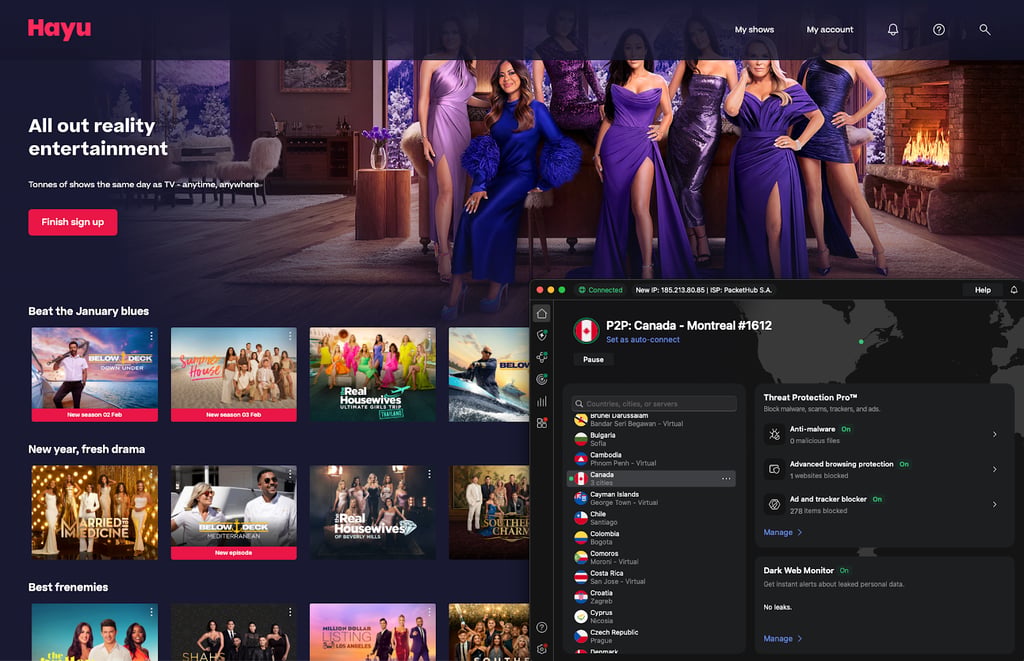Viewport: 1024px width, 661px height.
Task: Select Chile in the server list
Action: coord(652,518)
